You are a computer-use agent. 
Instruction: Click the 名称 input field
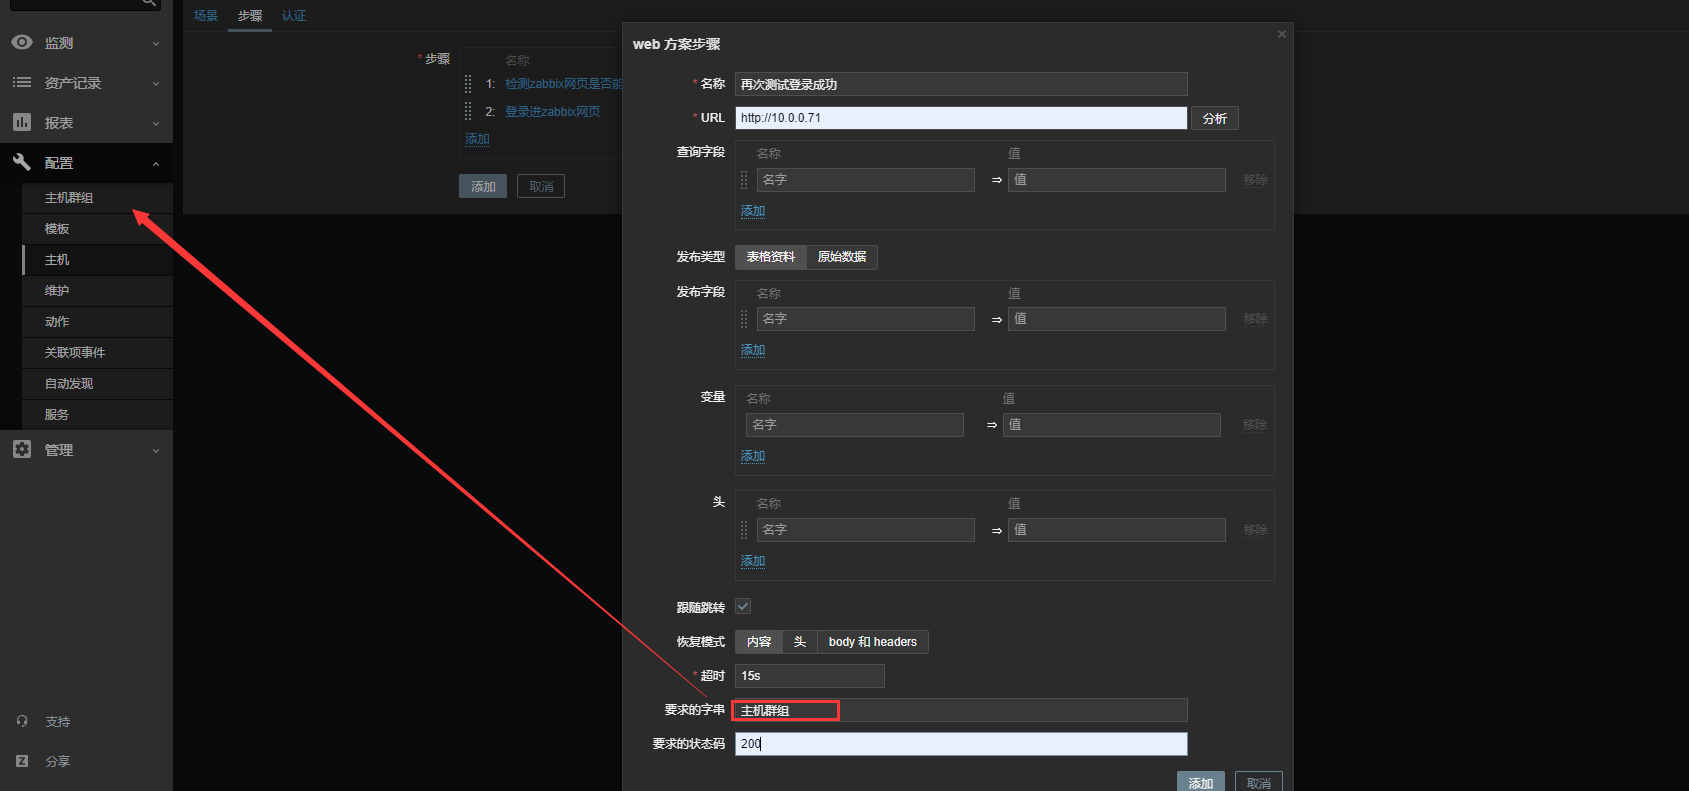pos(961,84)
